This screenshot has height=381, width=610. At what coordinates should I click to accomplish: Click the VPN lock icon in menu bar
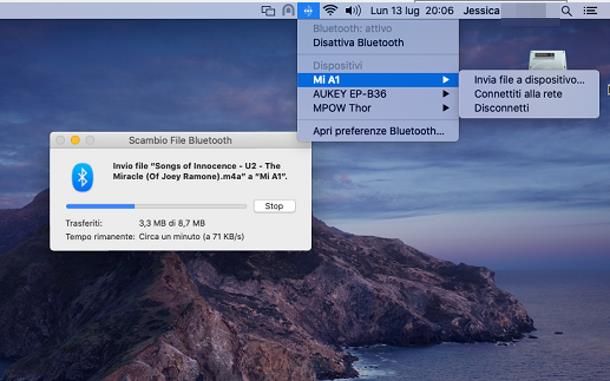[288, 11]
